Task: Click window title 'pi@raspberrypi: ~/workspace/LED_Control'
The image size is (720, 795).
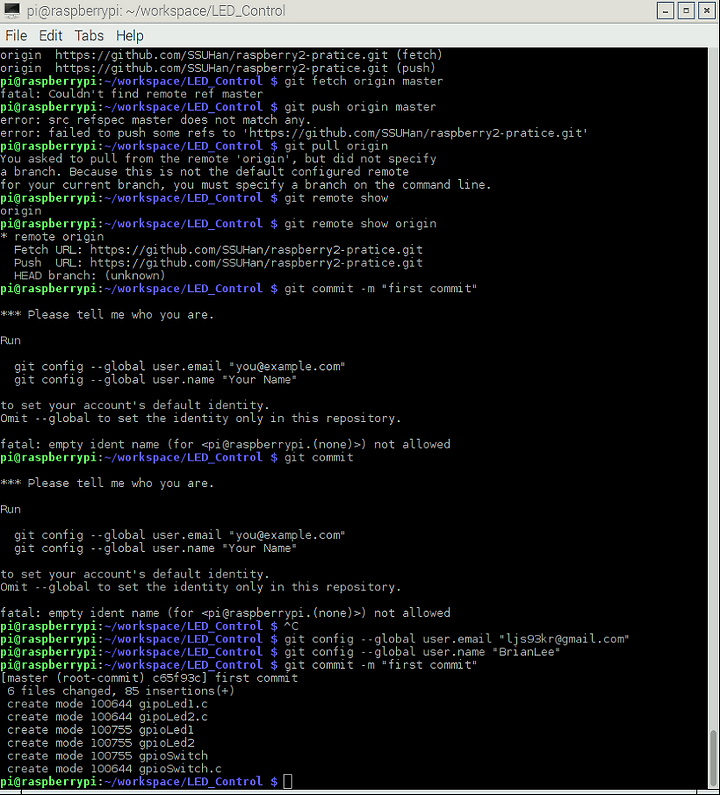Action: click(x=156, y=11)
